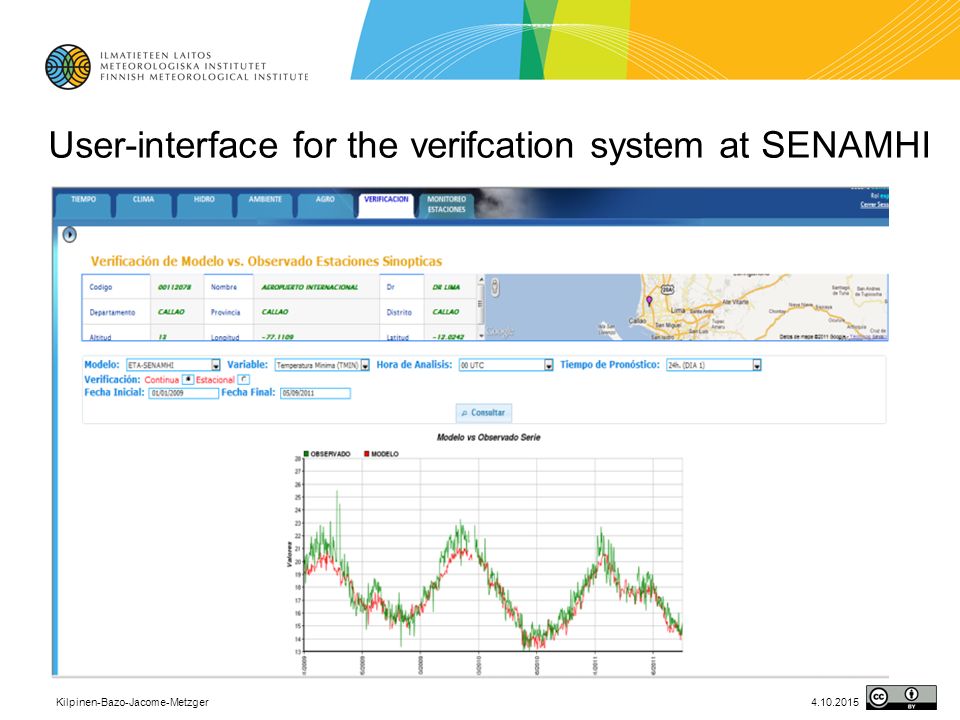960x720 pixels.
Task: Click the map zoom control
Action: click(x=495, y=287)
